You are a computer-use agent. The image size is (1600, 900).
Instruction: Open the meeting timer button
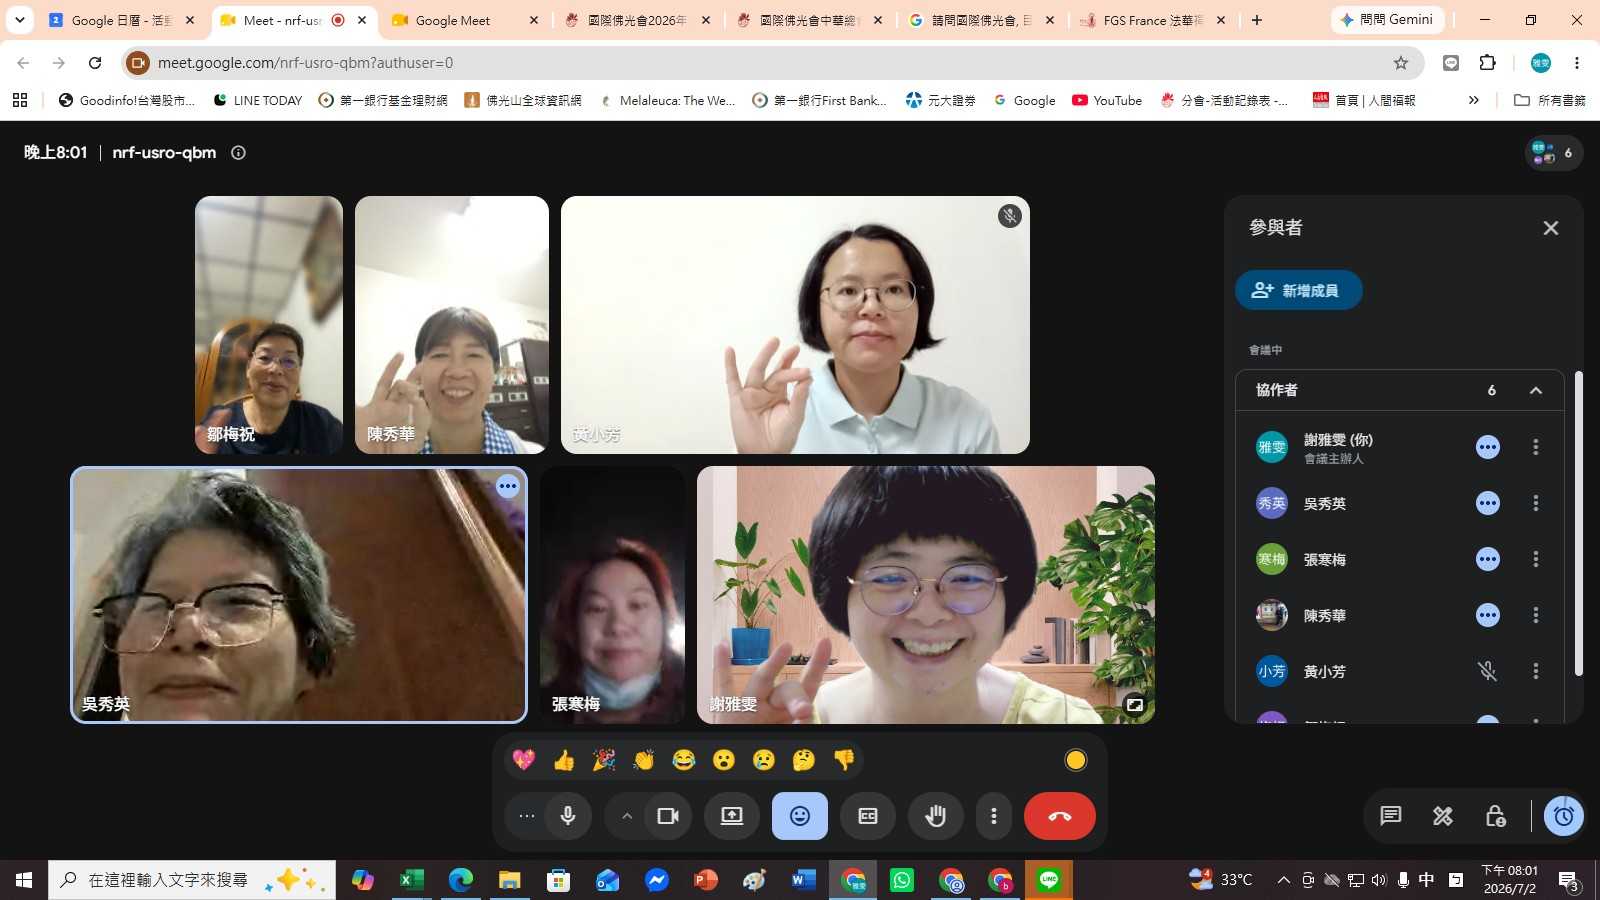(x=1564, y=816)
